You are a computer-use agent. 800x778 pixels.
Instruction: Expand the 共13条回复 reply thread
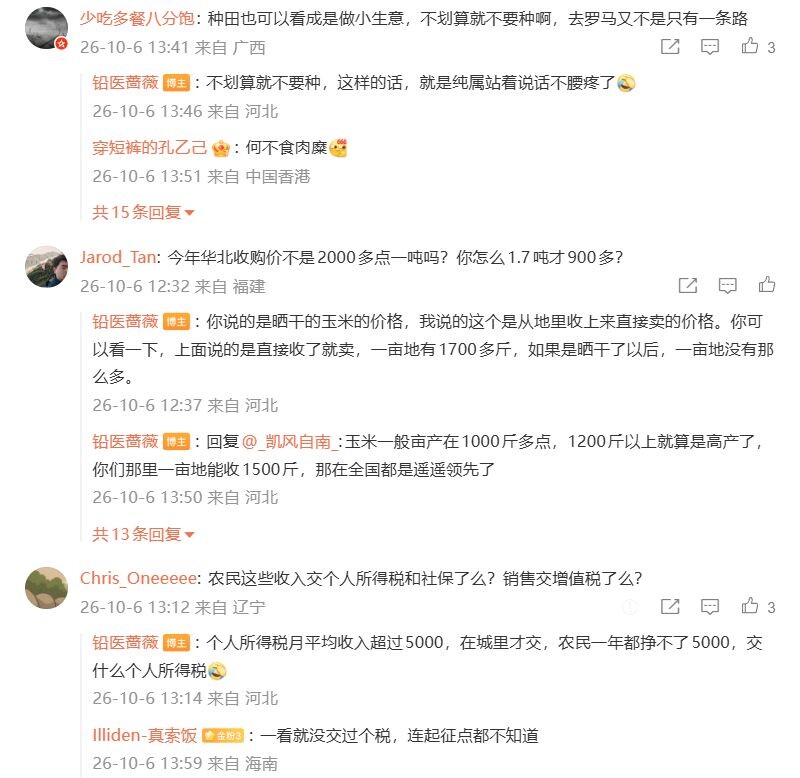143,534
